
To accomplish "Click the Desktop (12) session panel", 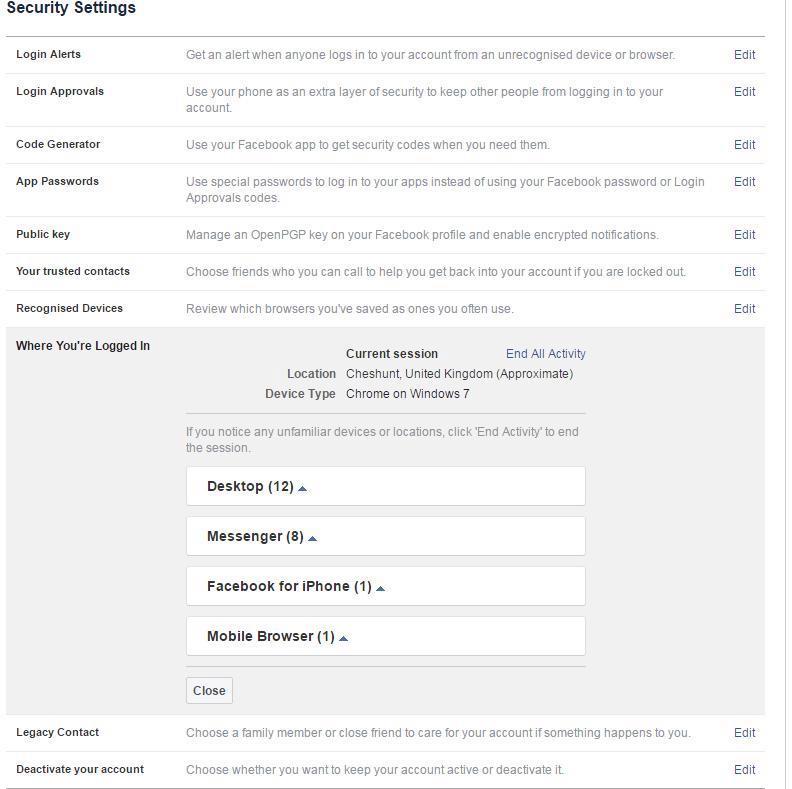I will click(x=440, y=486).
